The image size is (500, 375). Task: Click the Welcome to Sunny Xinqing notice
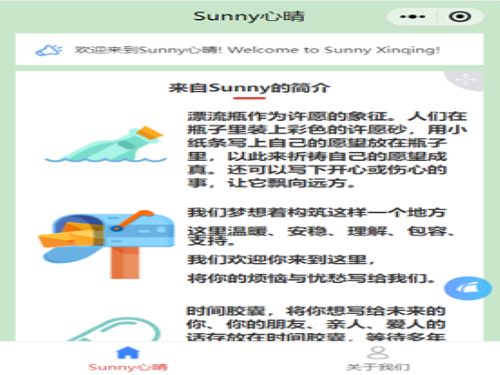pos(257,50)
